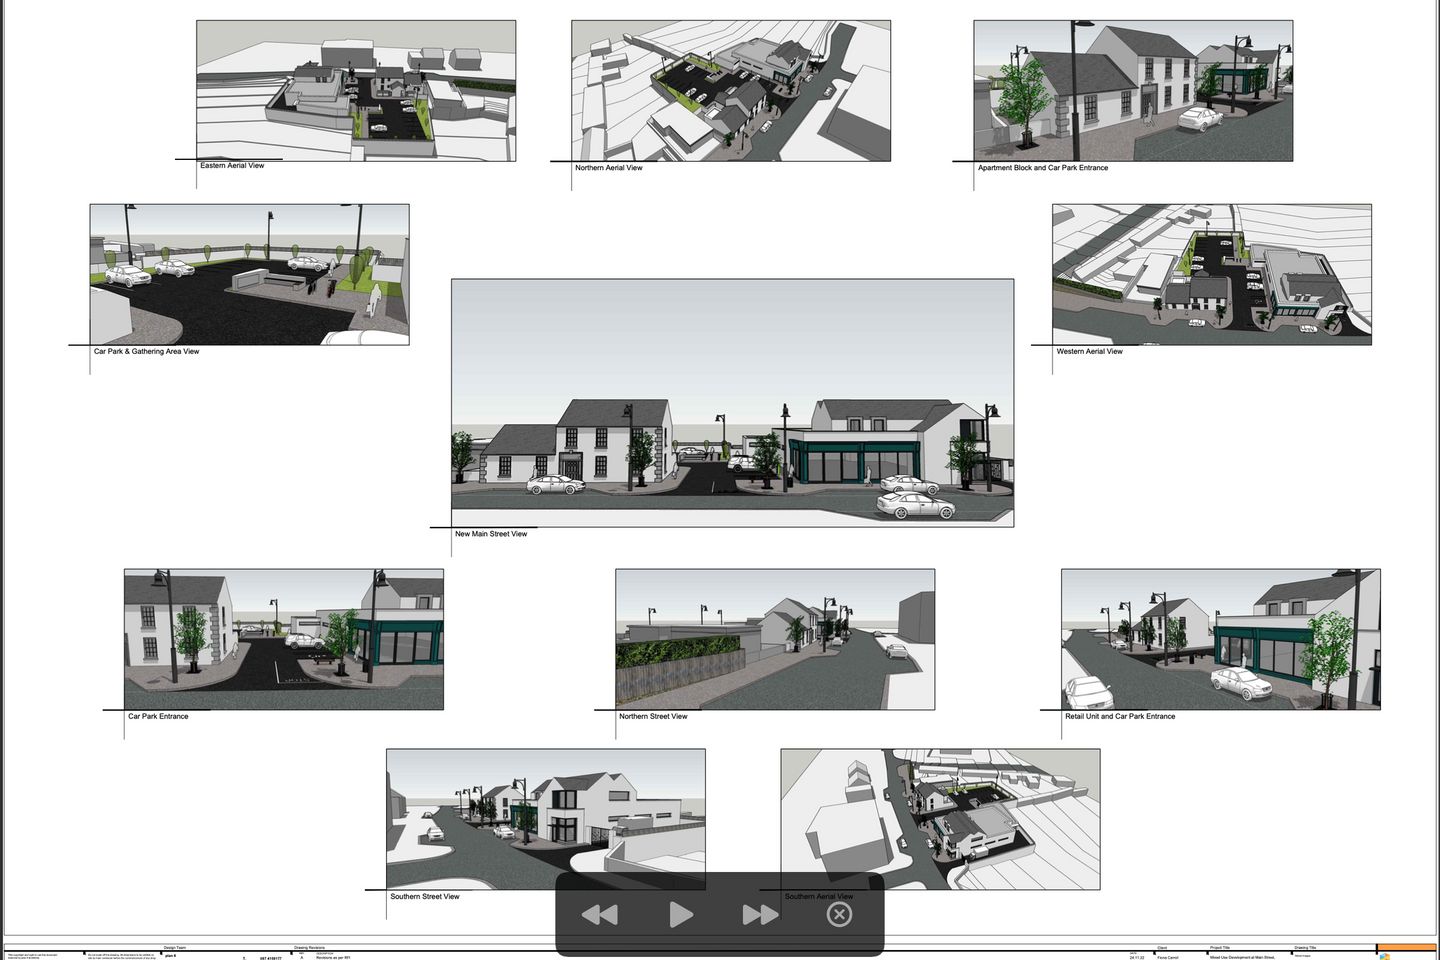Open the Northern Aerial View rendering
This screenshot has width=1440, height=960.
click(731, 92)
